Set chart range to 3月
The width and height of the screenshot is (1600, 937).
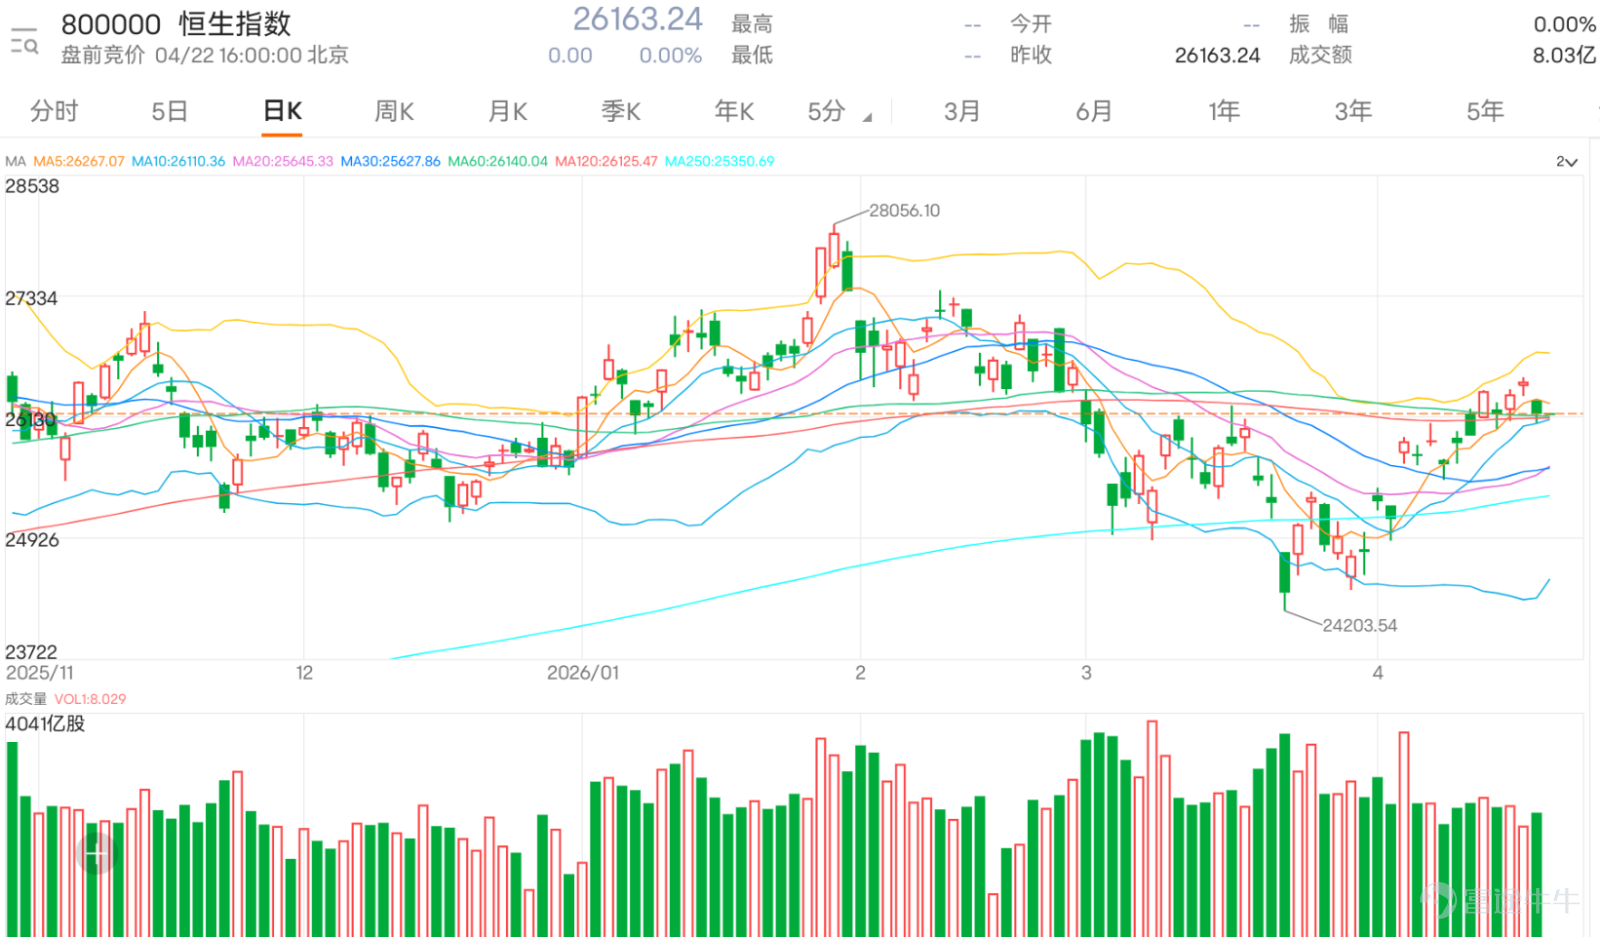pyautogui.click(x=962, y=111)
